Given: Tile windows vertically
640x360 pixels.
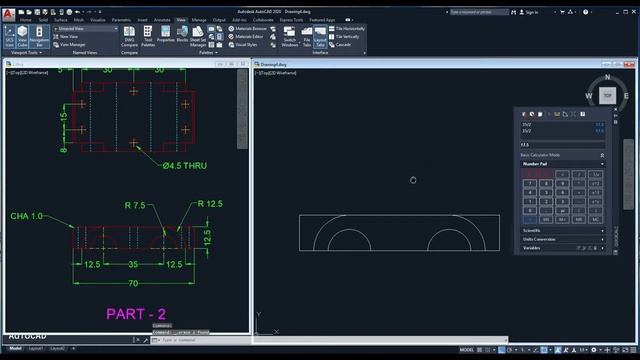Looking at the screenshot, I should 344,36.
